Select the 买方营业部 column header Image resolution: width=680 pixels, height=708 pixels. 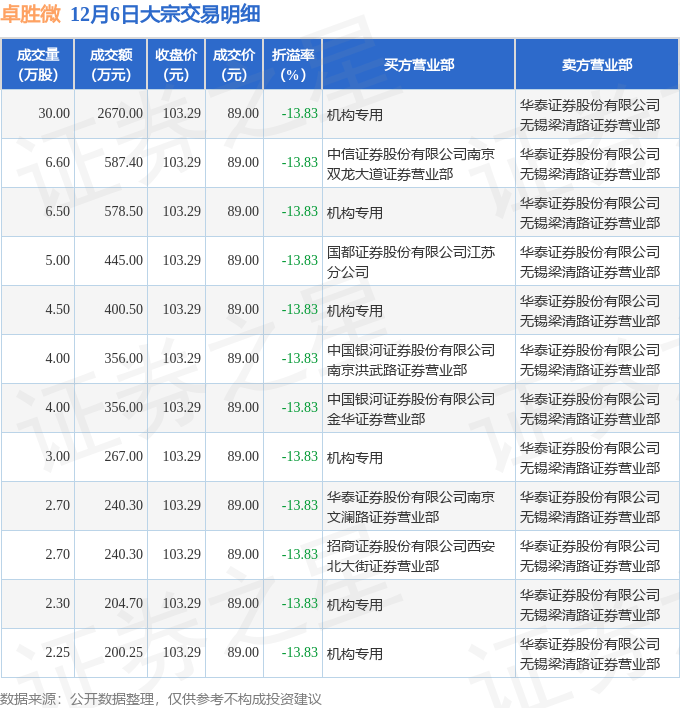(419, 65)
